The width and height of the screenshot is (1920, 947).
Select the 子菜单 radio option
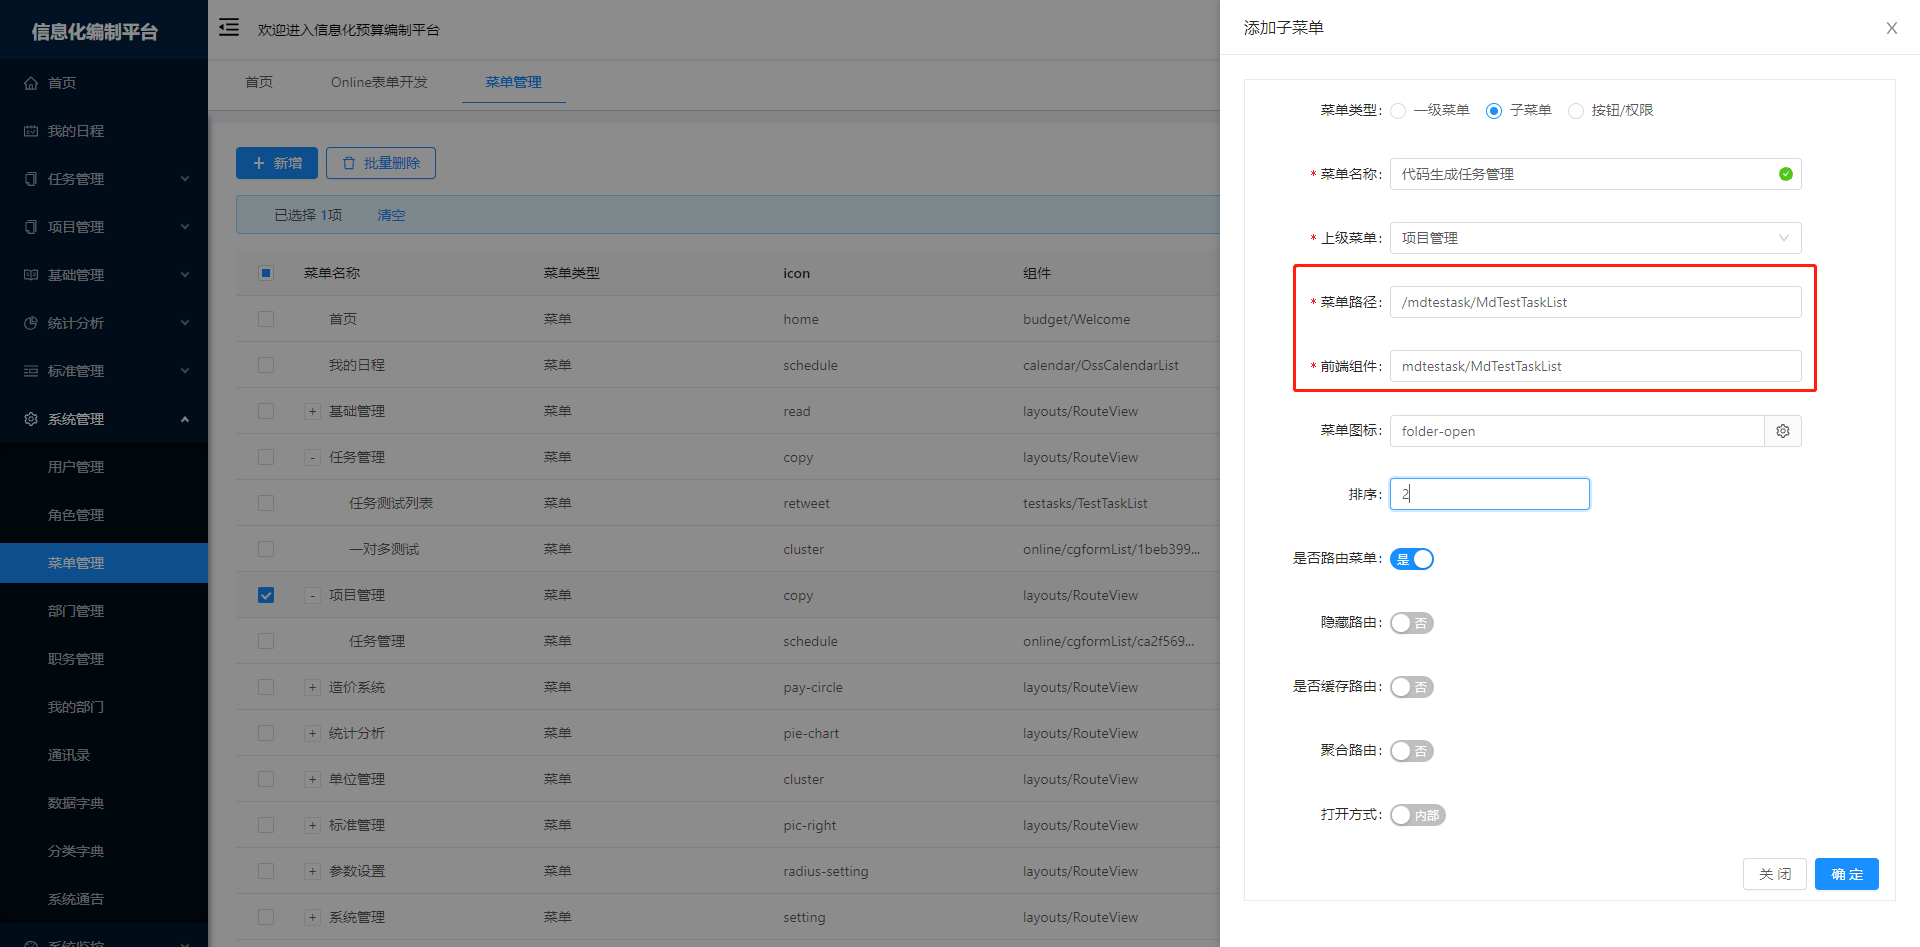pyautogui.click(x=1494, y=111)
